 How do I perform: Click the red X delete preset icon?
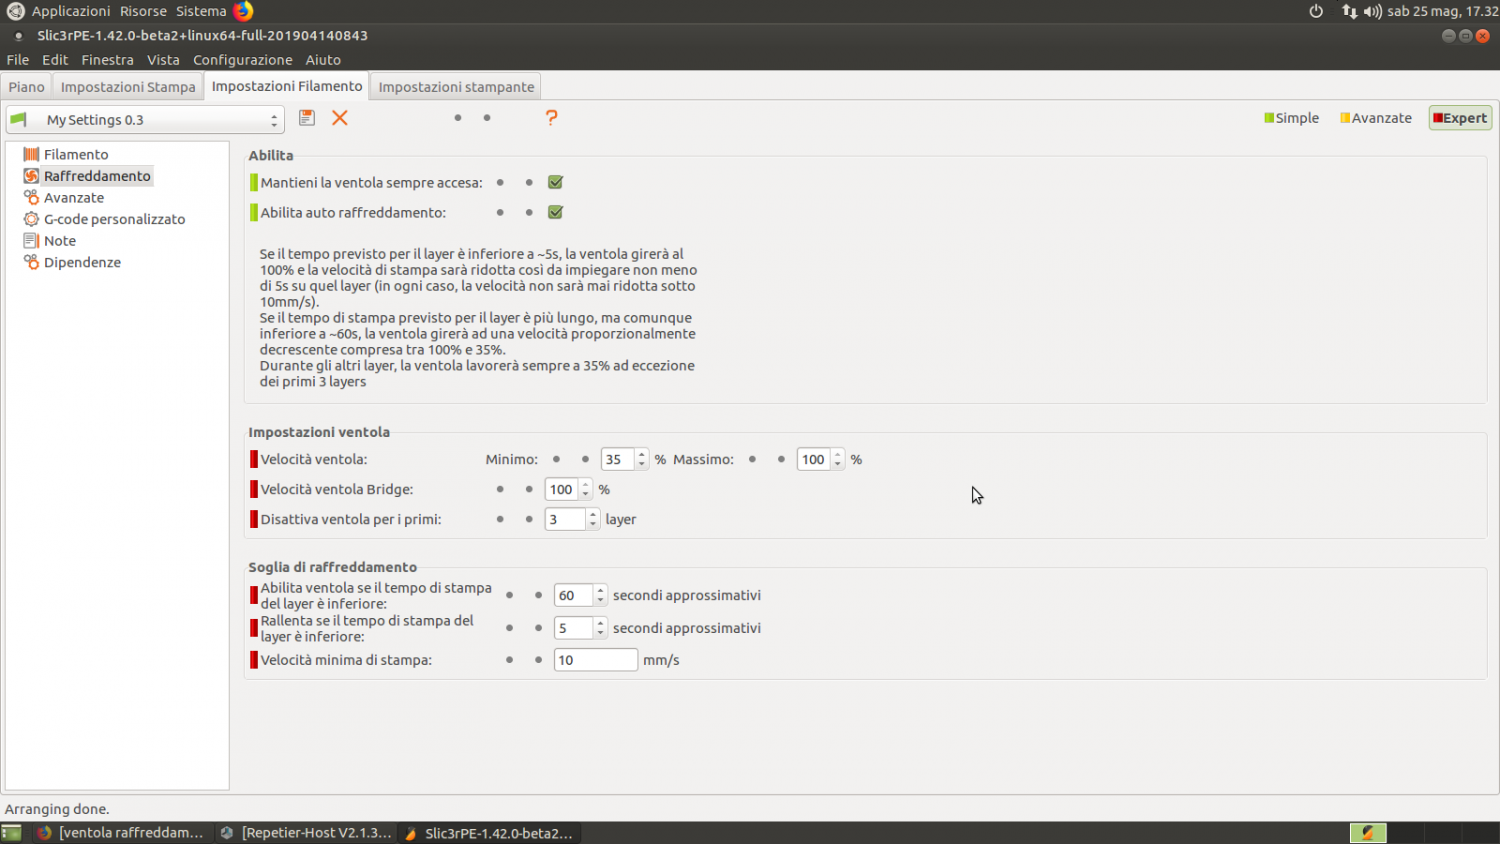(340, 118)
